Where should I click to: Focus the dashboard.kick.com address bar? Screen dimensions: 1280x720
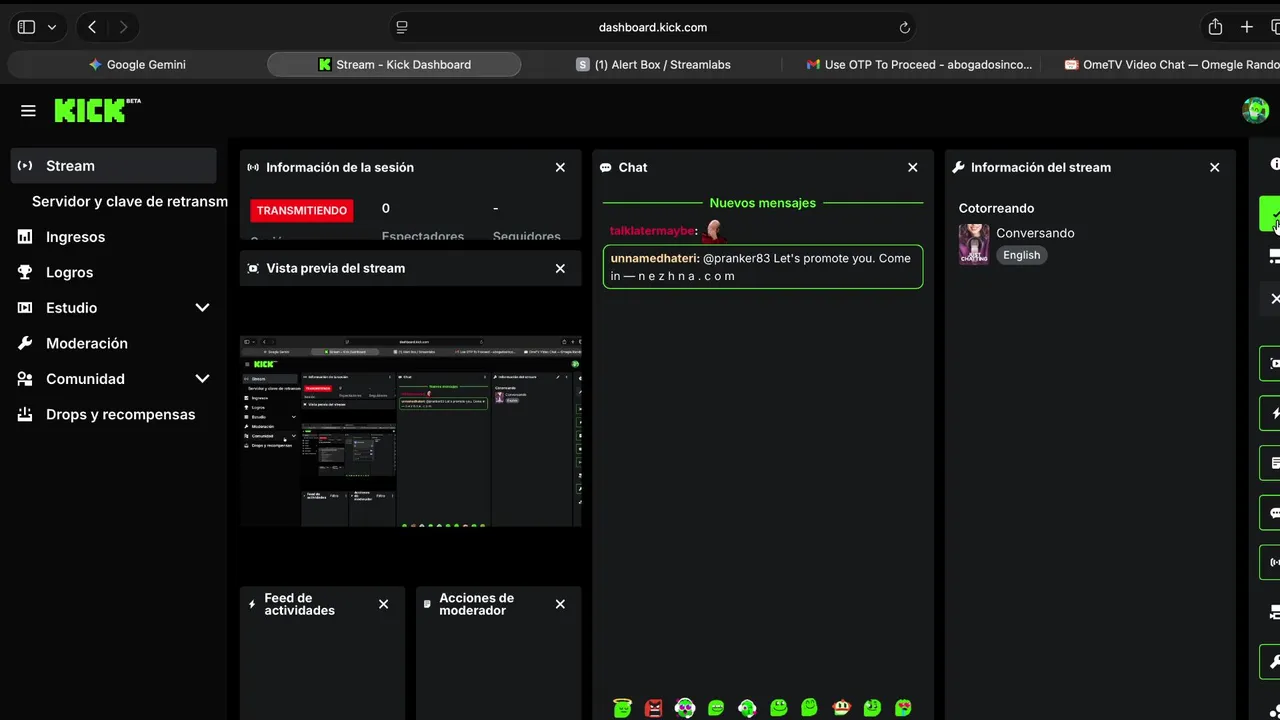[652, 27]
